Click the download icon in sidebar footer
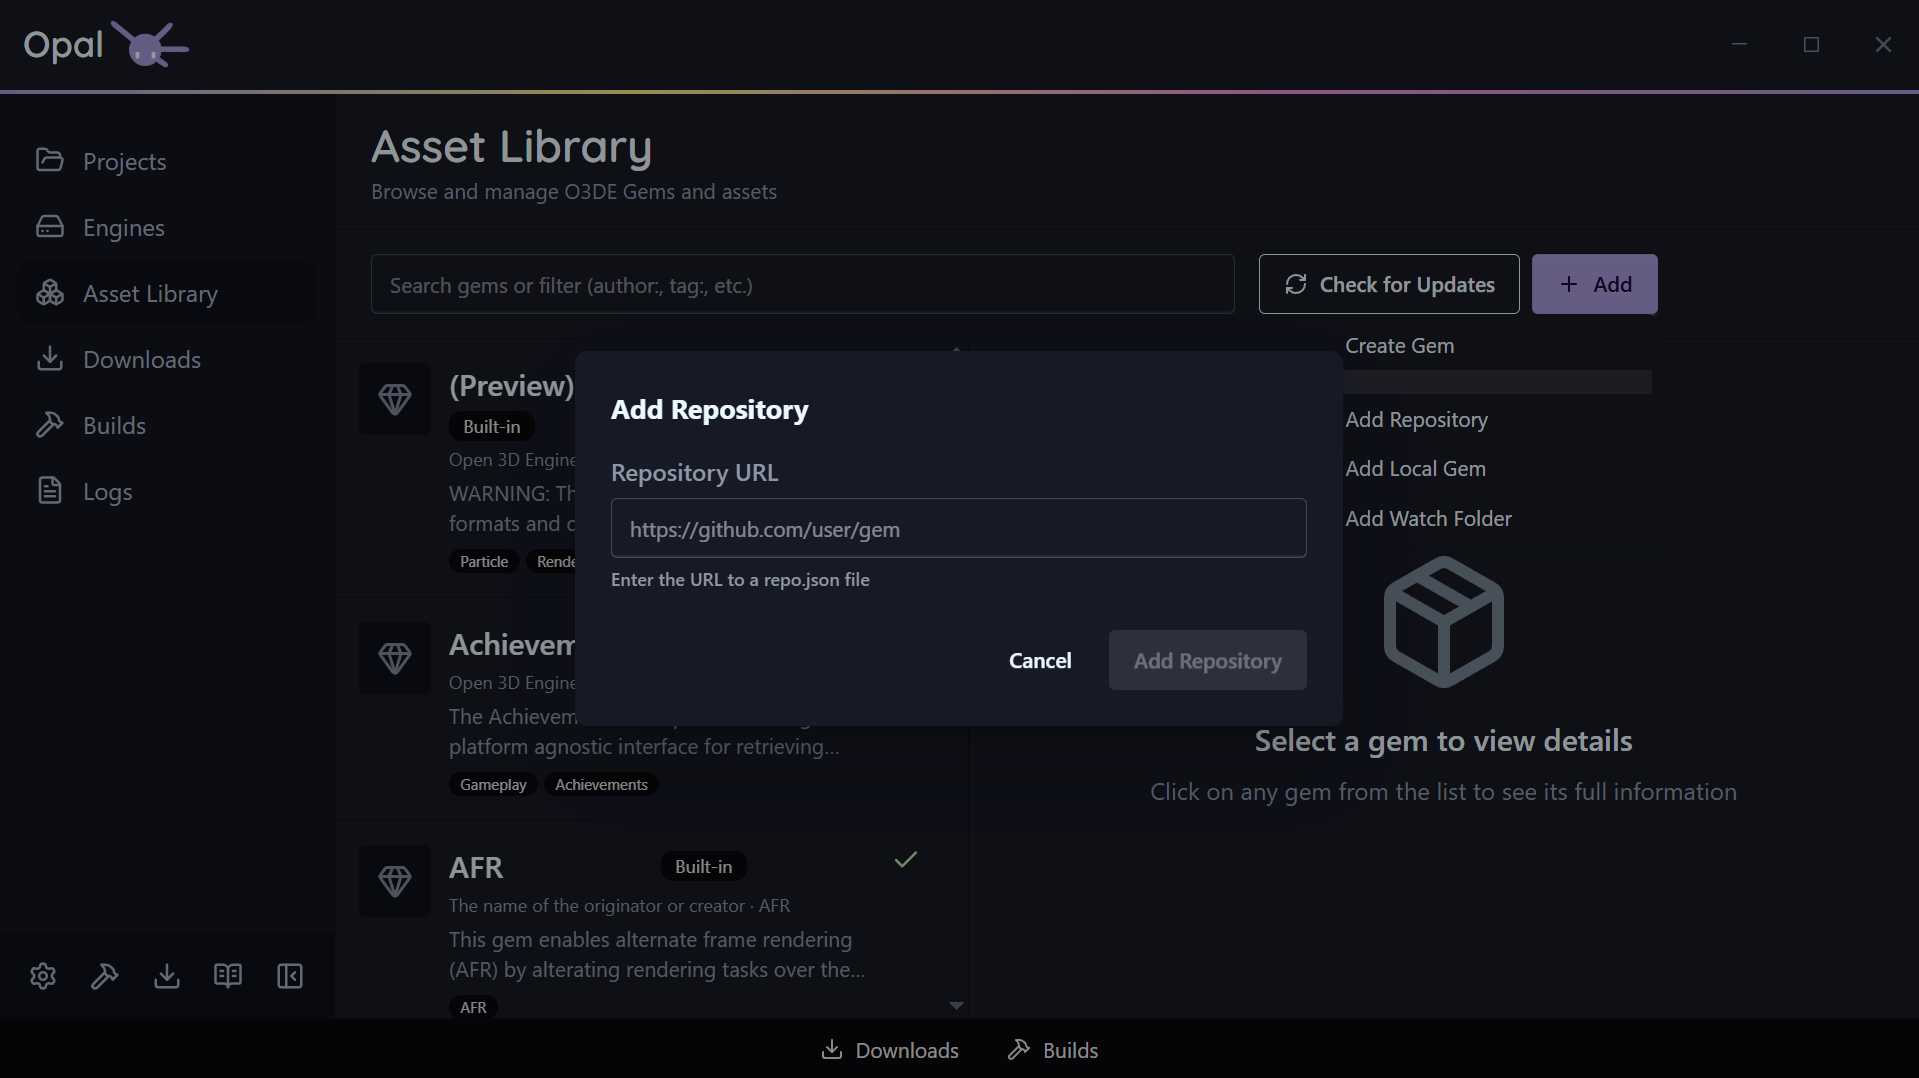This screenshot has height=1078, width=1919. pos(167,976)
